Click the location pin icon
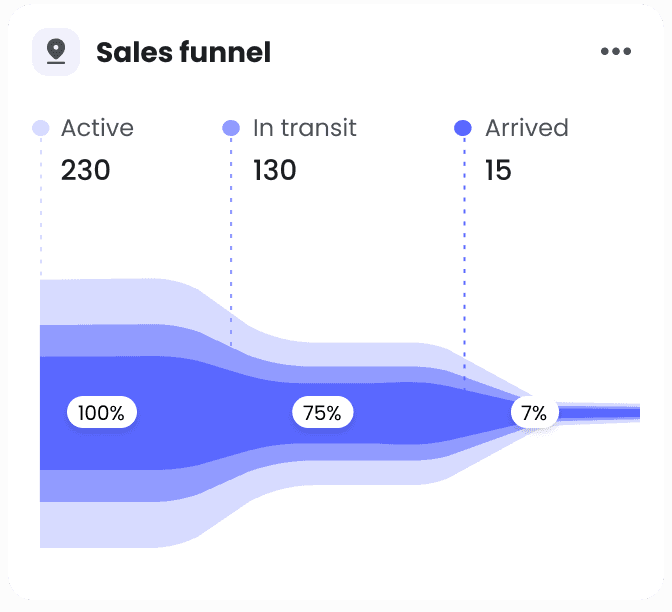This screenshot has height=612, width=672. tap(56, 52)
